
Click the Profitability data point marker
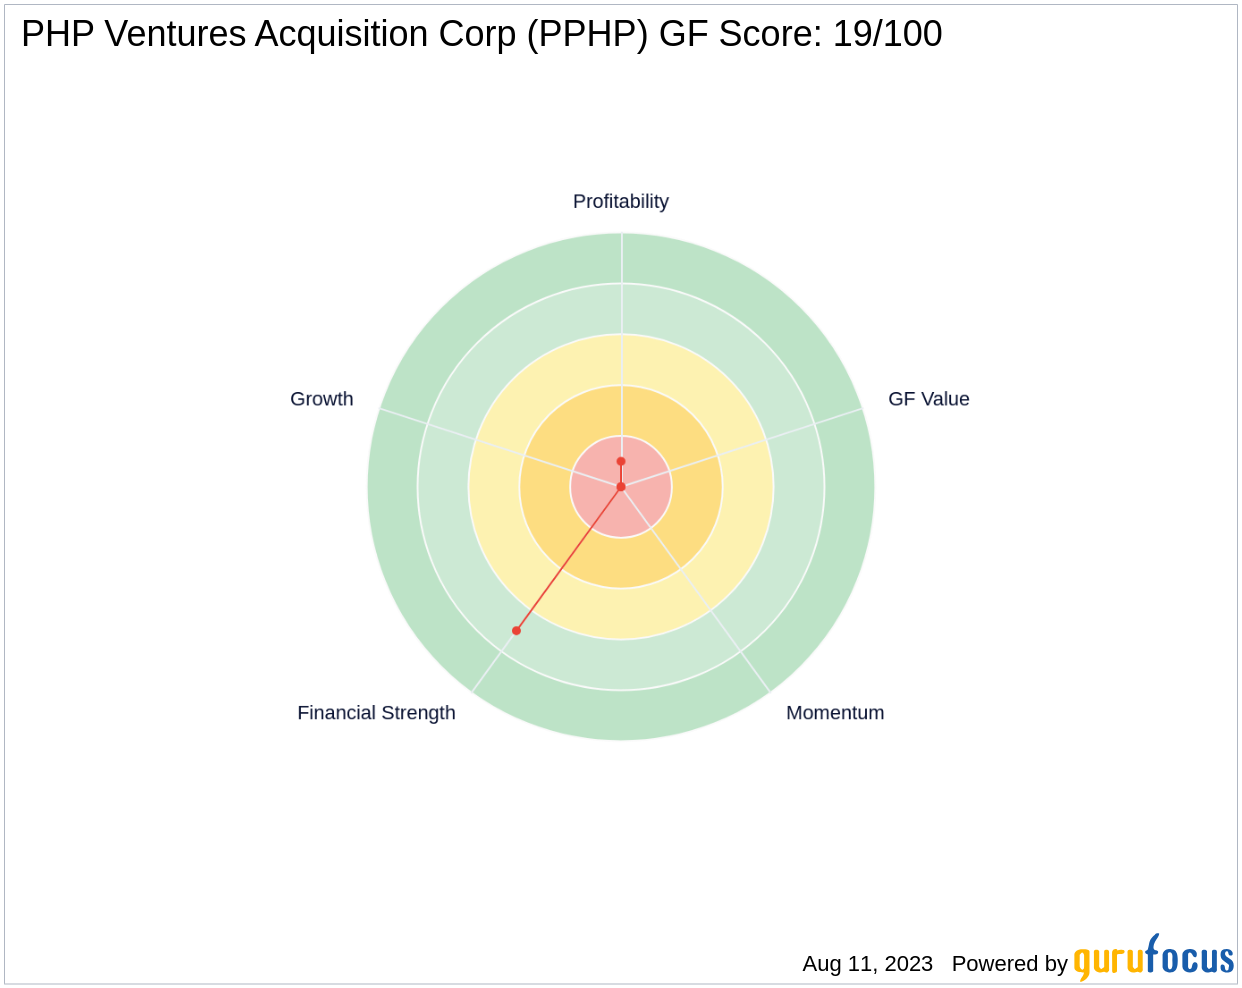click(x=621, y=462)
